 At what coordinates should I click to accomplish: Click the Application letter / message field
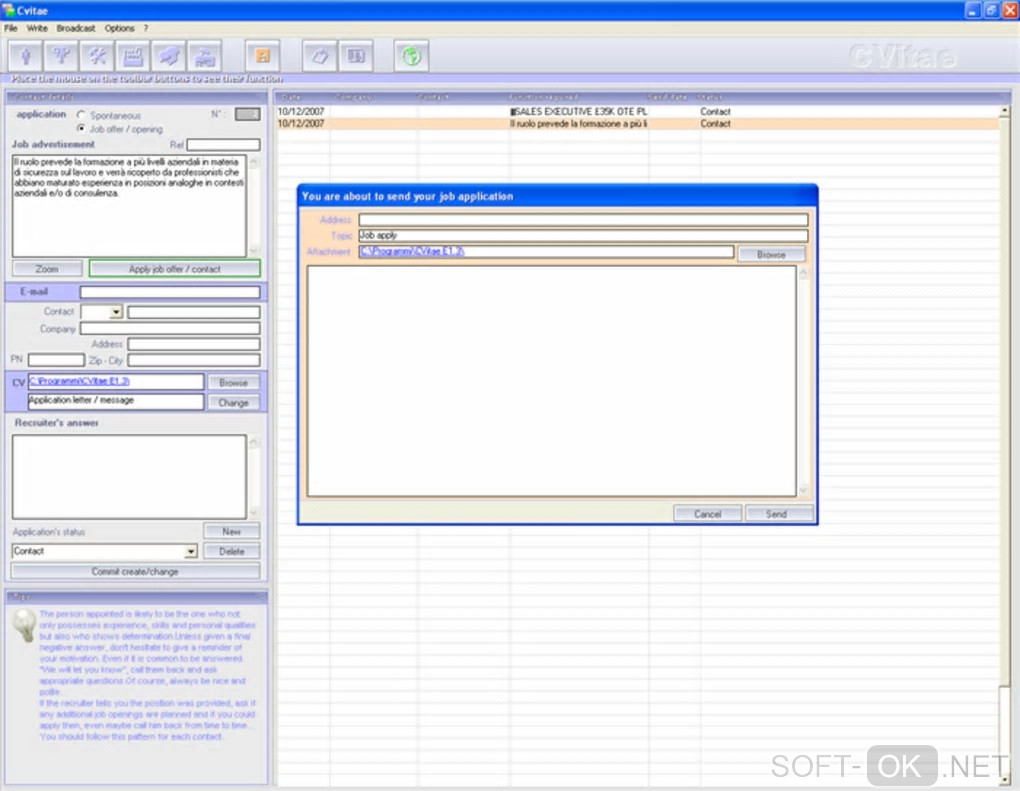click(116, 401)
